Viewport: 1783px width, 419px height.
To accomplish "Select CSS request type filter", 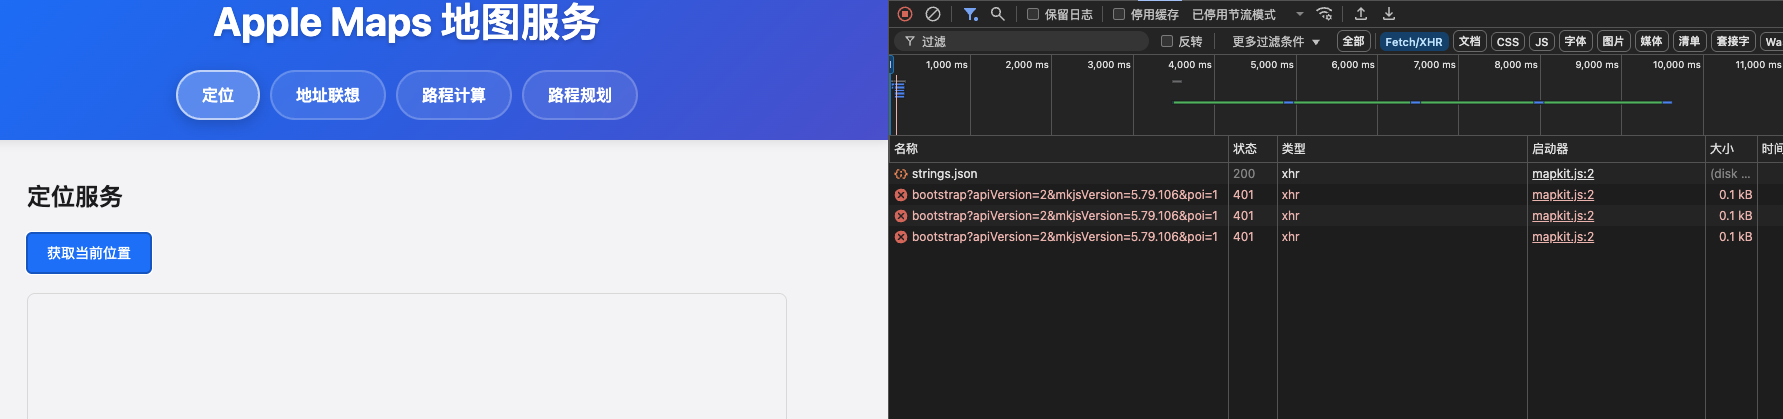I will click(1507, 41).
